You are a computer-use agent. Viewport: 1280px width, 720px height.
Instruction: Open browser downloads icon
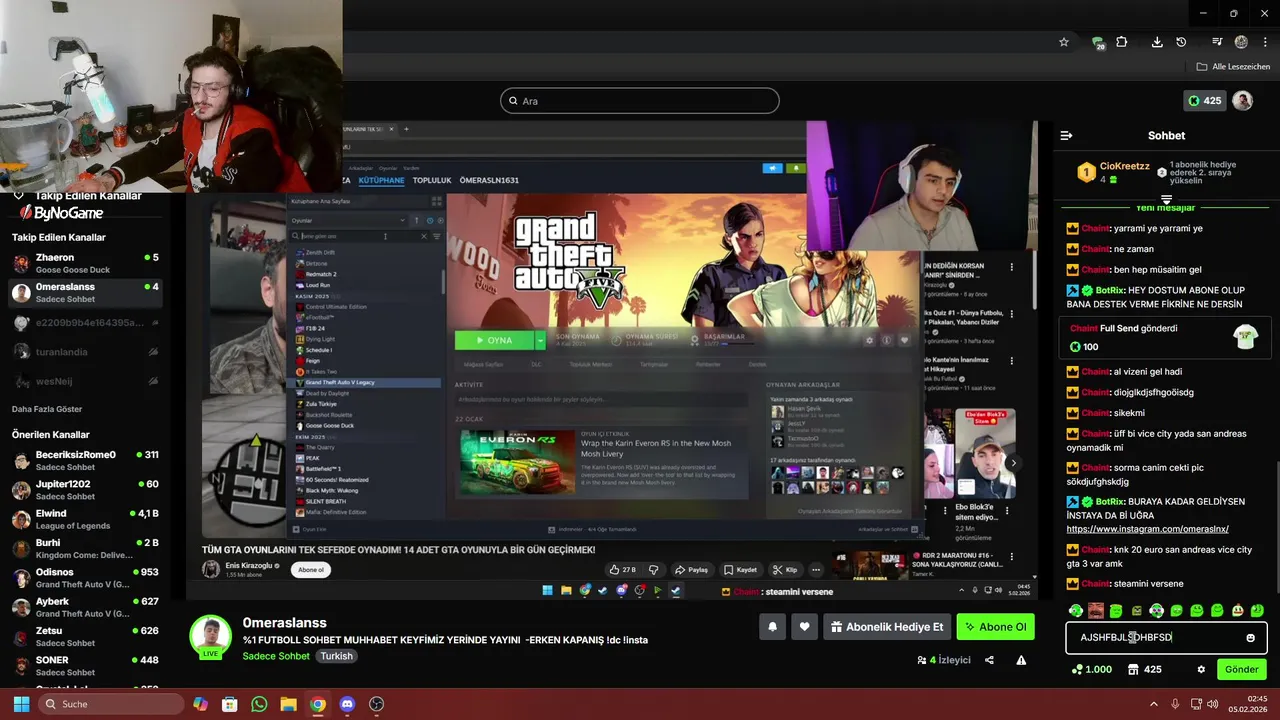pyautogui.click(x=1157, y=42)
